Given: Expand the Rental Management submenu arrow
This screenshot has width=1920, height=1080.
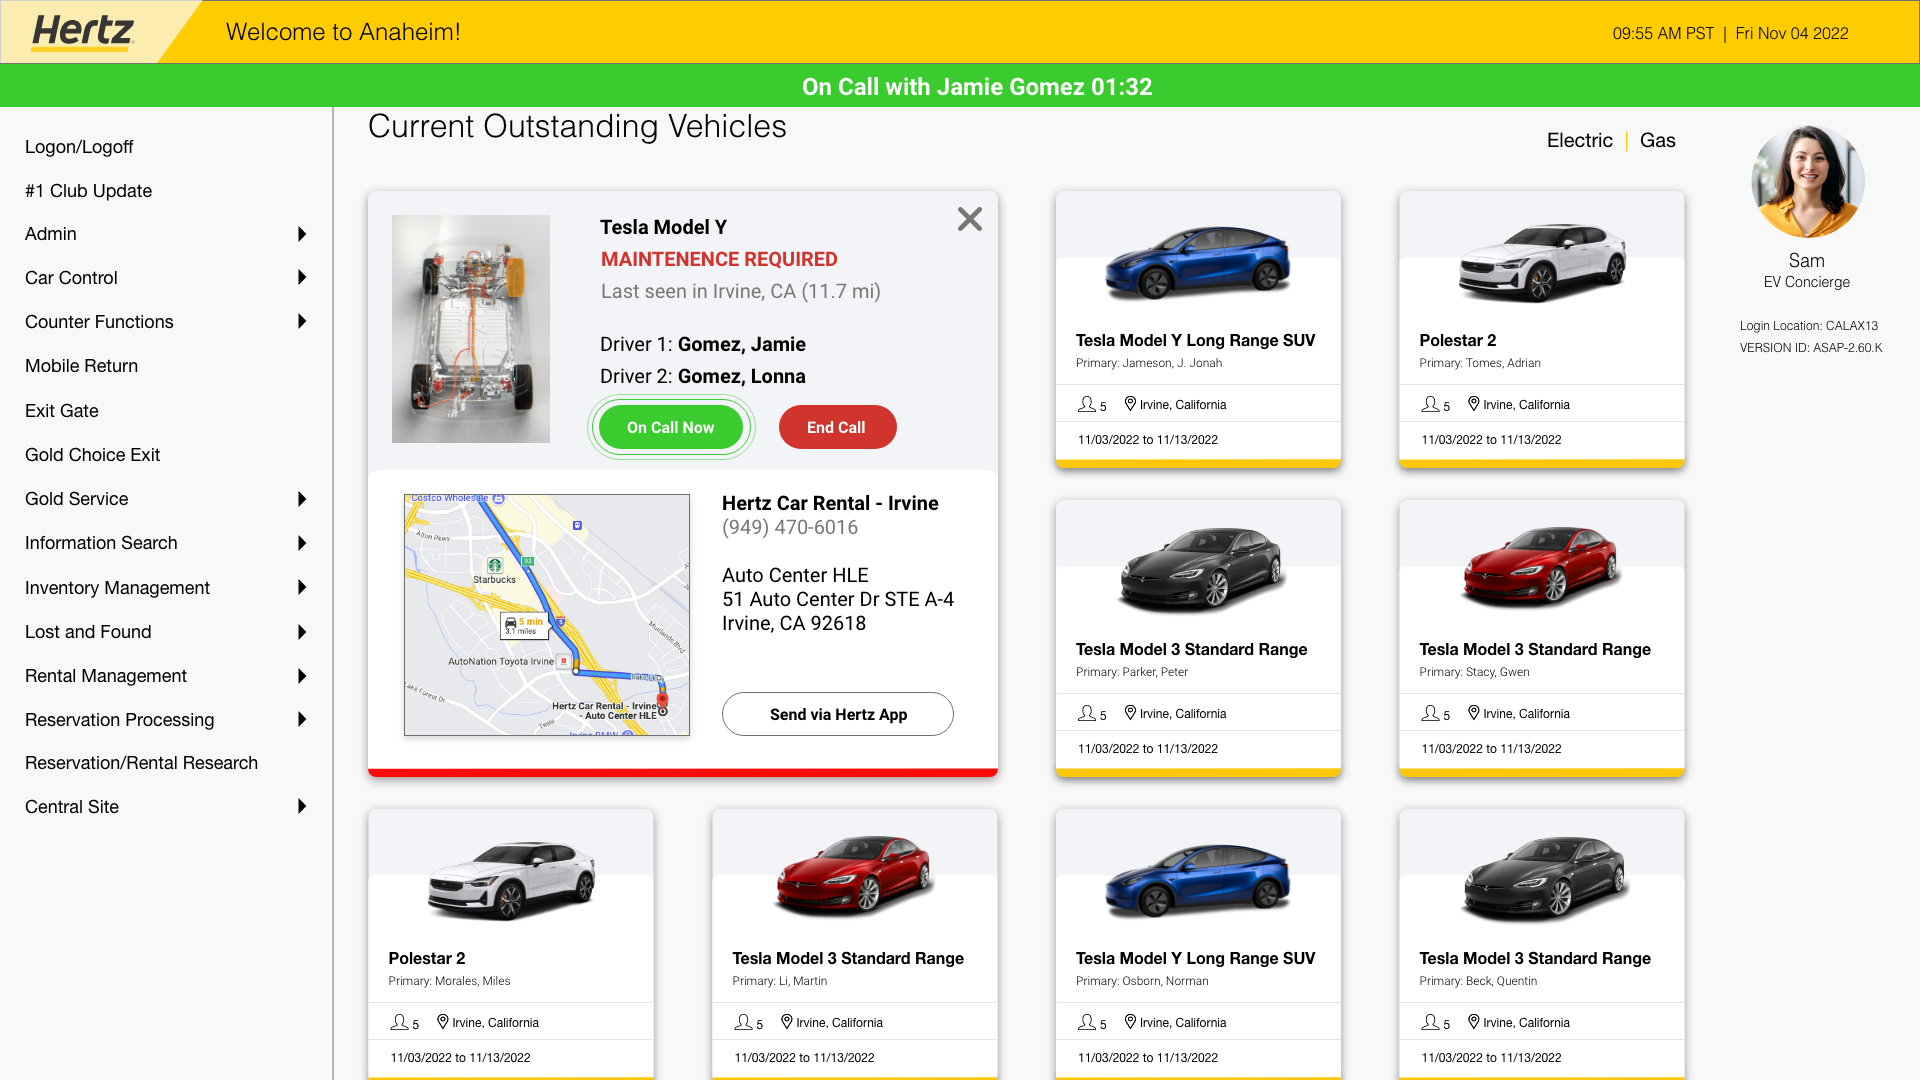Looking at the screenshot, I should 302,676.
